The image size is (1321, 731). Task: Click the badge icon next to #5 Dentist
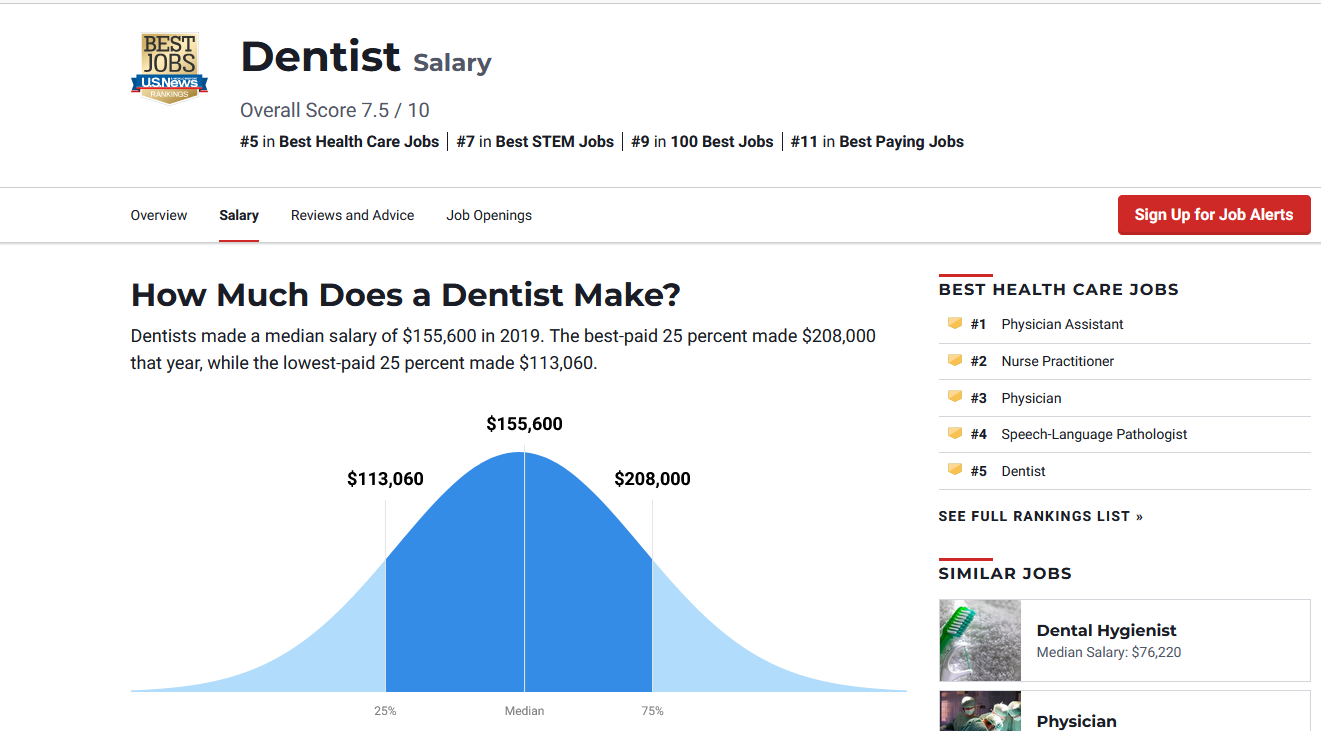click(954, 471)
